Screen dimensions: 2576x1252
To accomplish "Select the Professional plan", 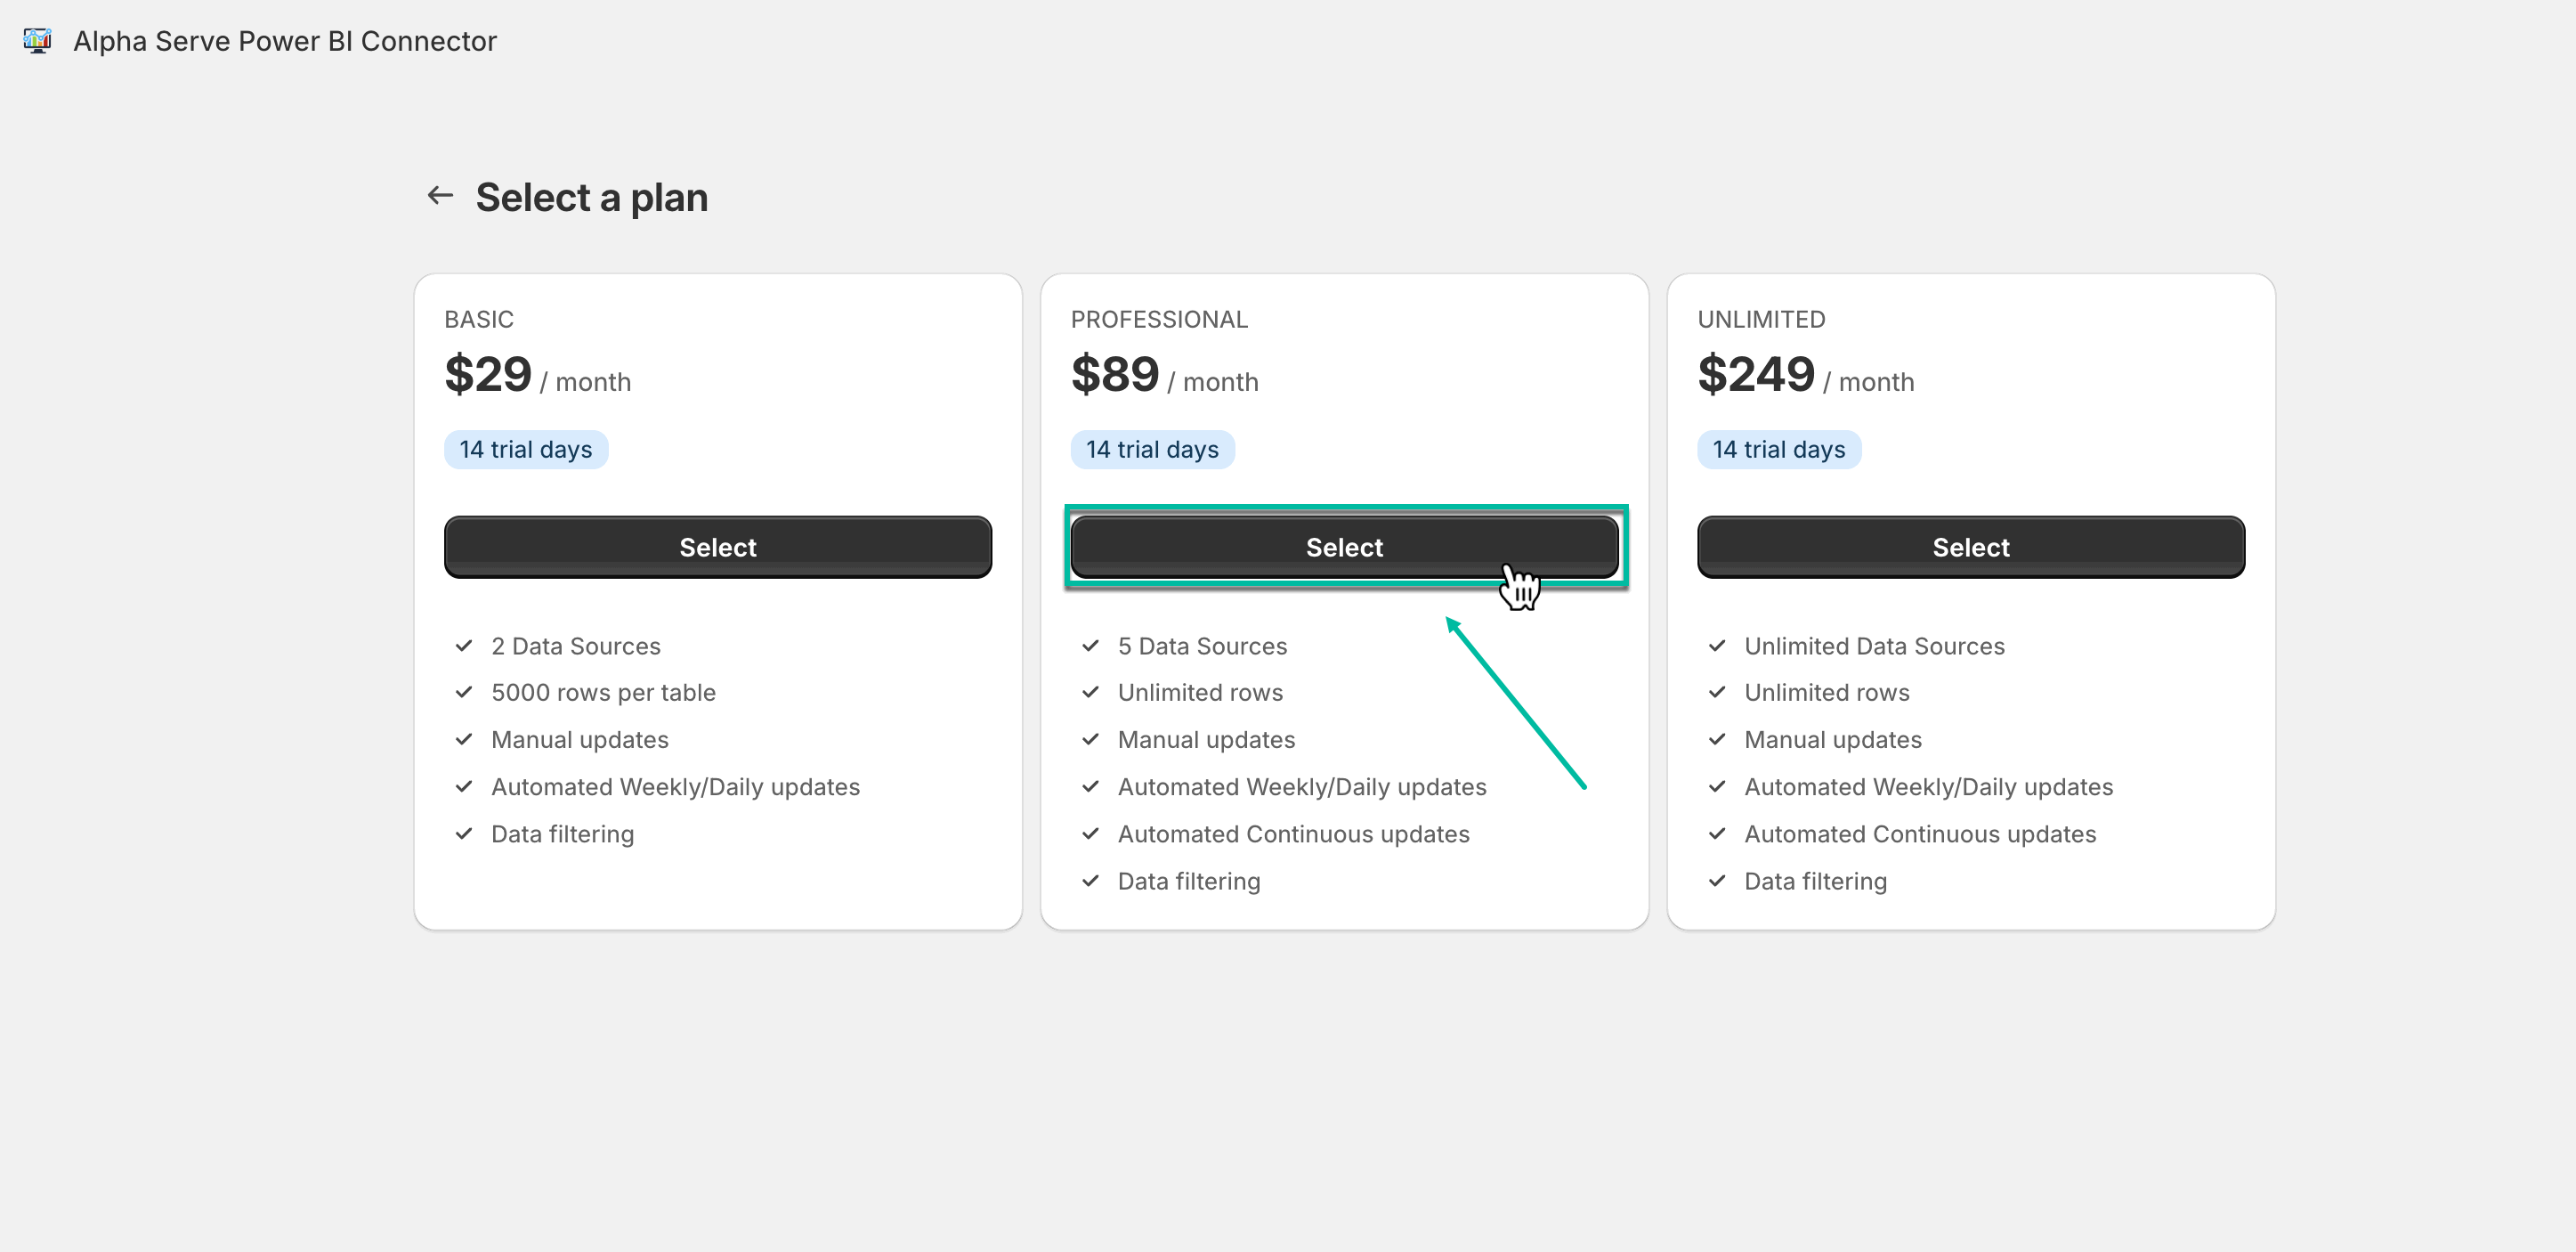I will click(x=1344, y=547).
